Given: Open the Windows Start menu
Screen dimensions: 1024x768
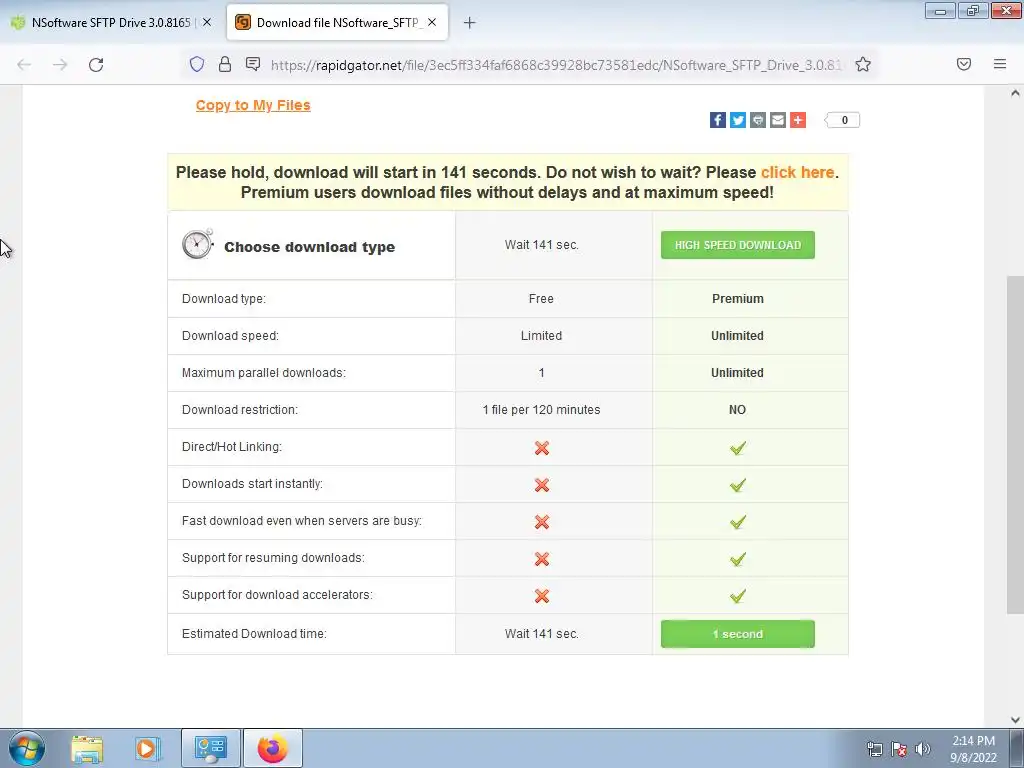Looking at the screenshot, I should [x=27, y=748].
